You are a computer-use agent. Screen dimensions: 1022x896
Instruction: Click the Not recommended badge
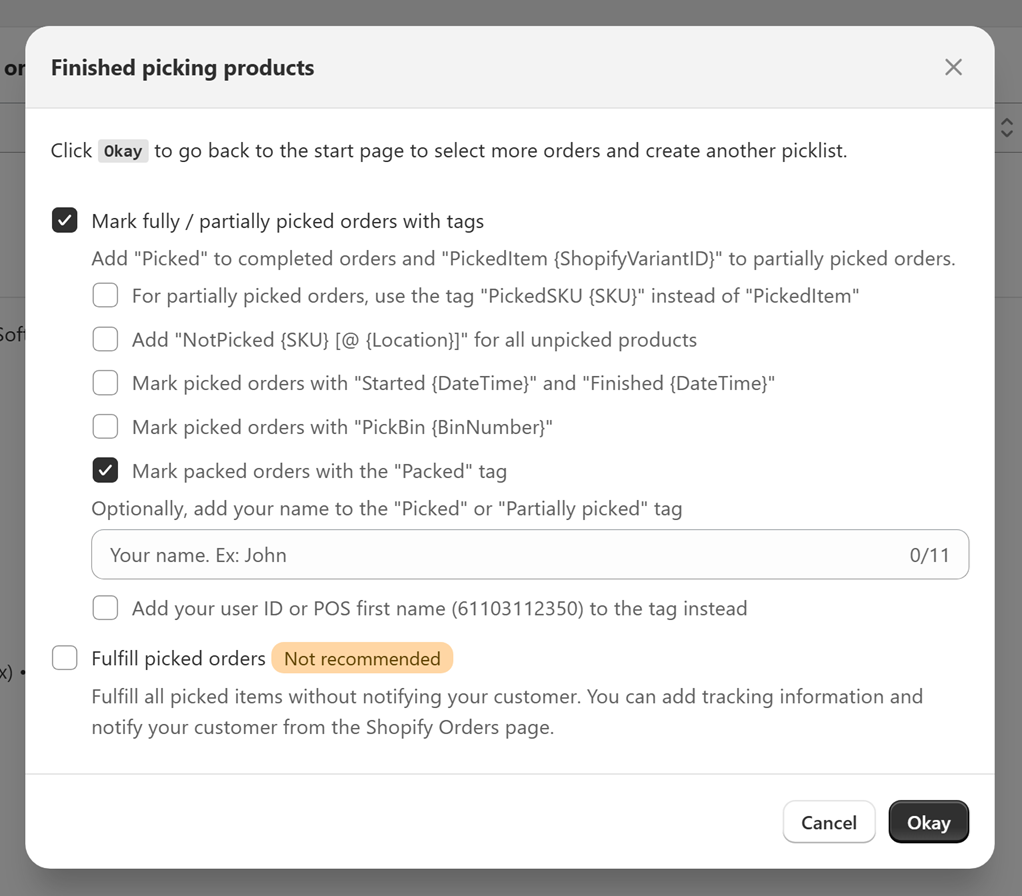[362, 659]
